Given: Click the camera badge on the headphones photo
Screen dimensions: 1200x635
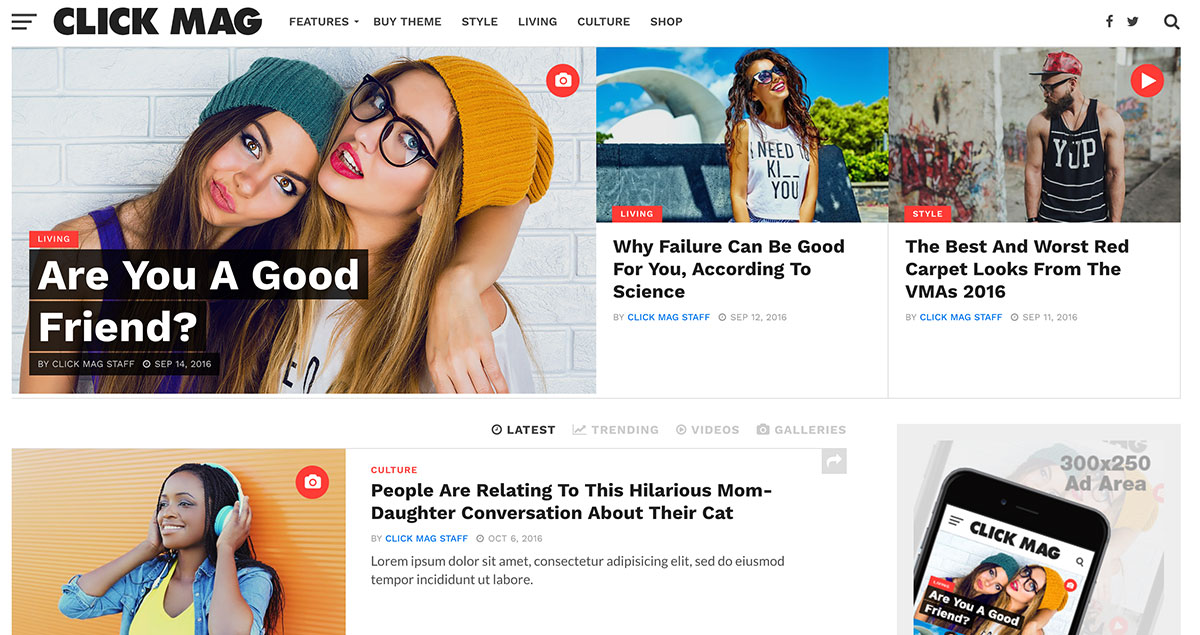Looking at the screenshot, I should (x=312, y=481).
